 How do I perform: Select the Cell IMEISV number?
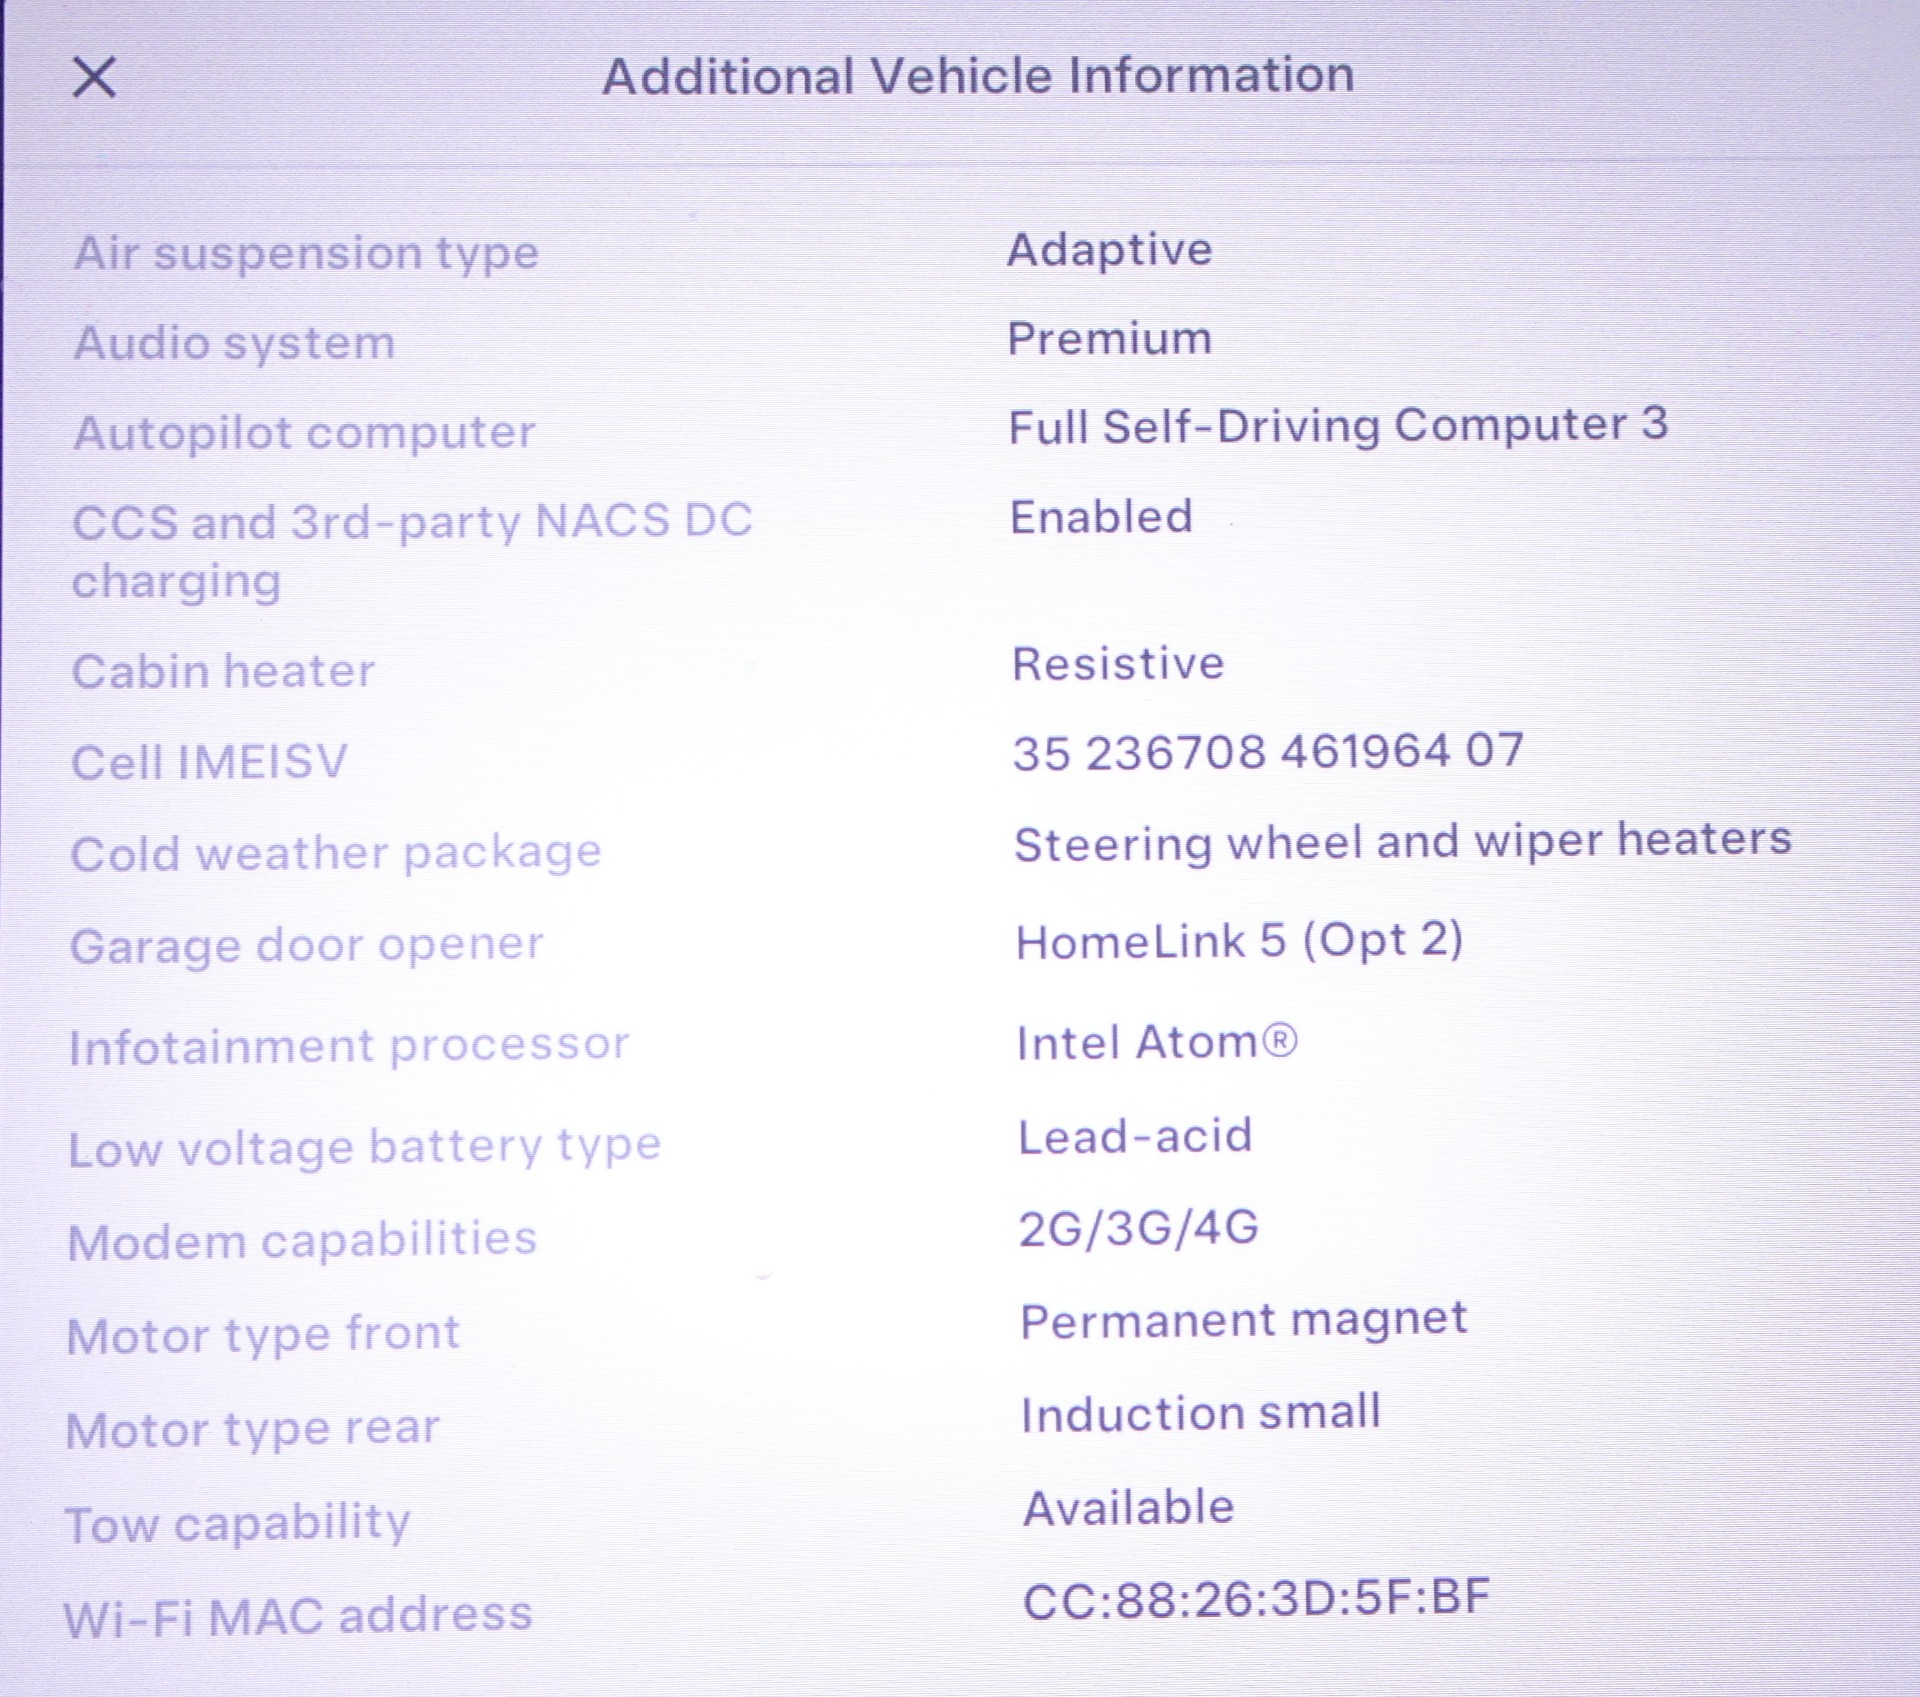coord(1268,752)
